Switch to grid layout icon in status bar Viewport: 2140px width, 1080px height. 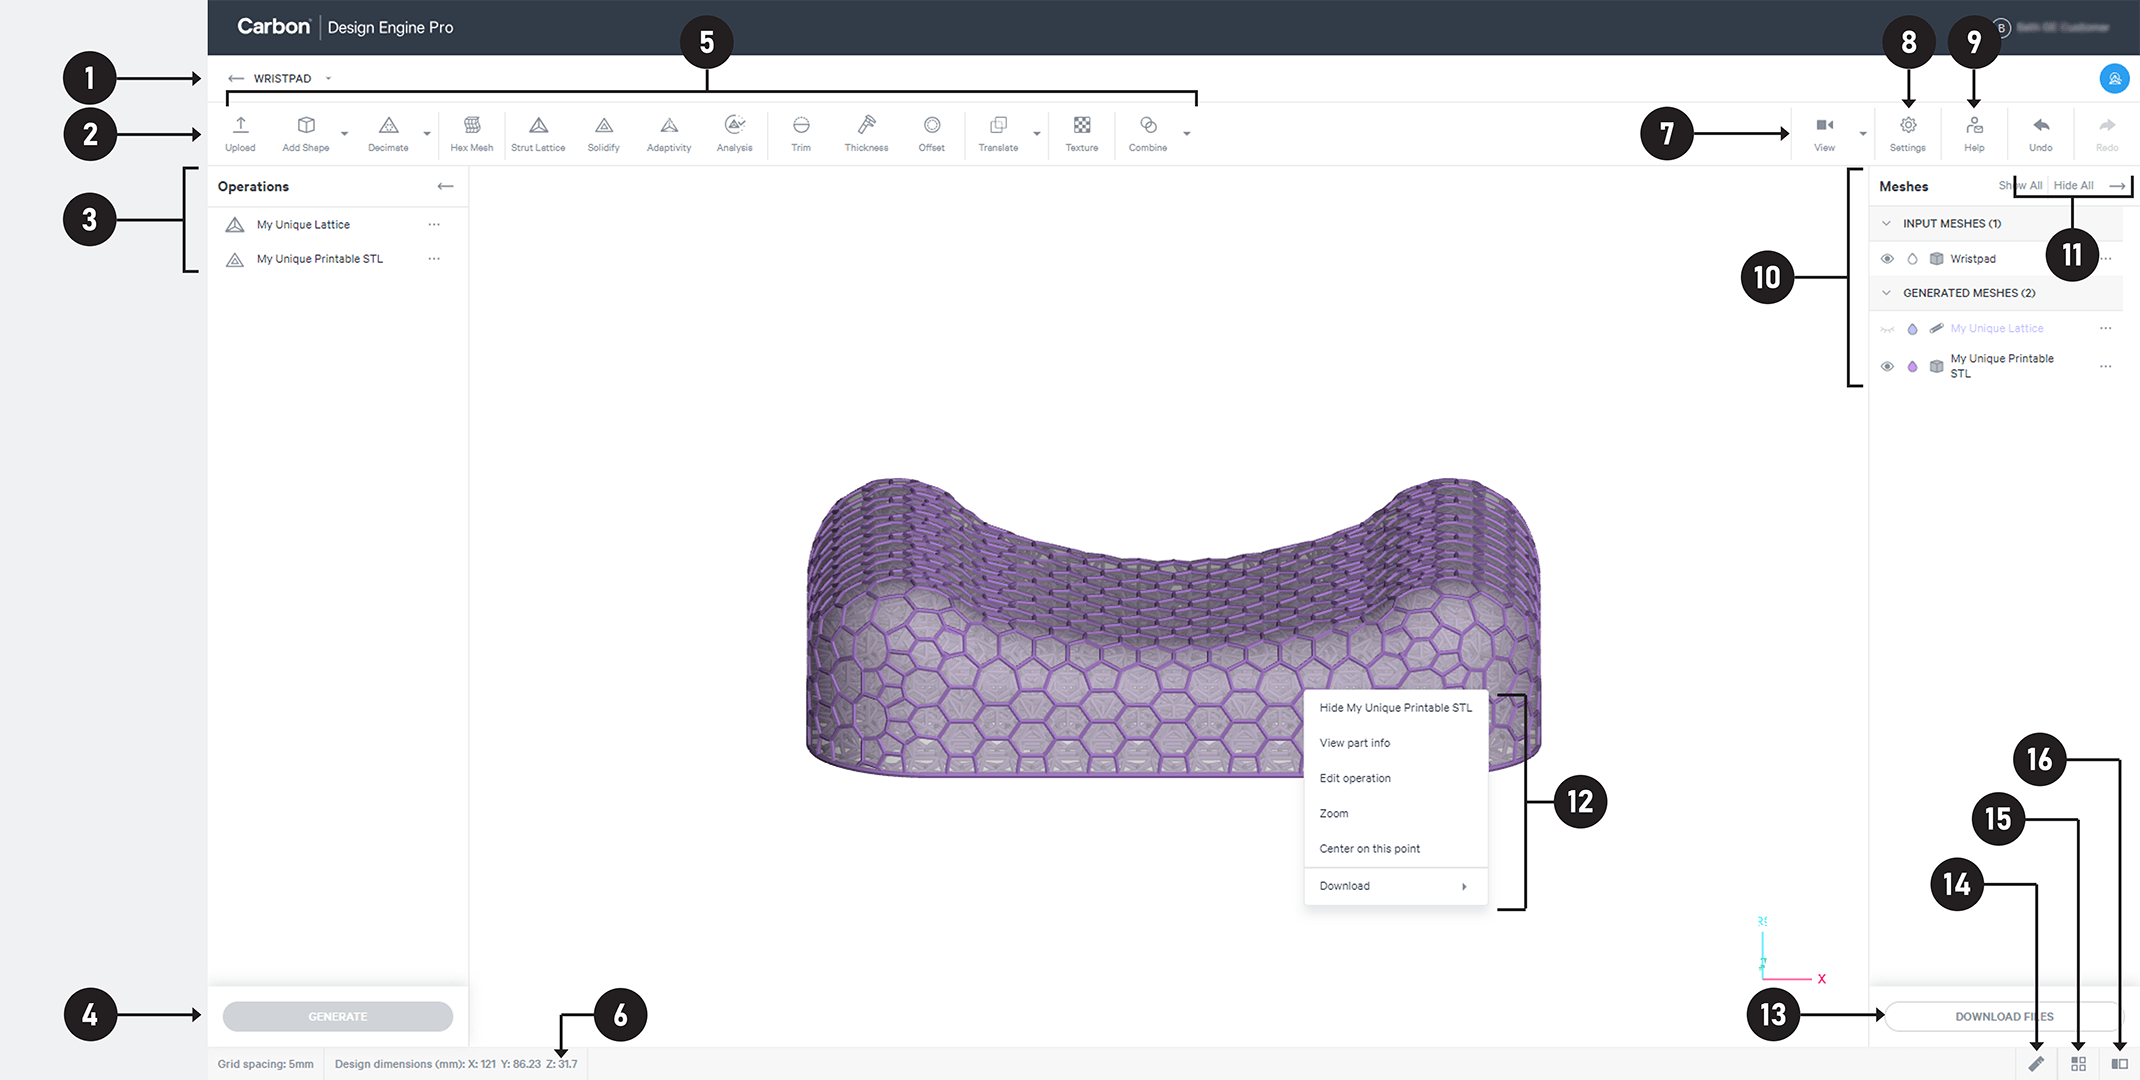[x=2078, y=1064]
